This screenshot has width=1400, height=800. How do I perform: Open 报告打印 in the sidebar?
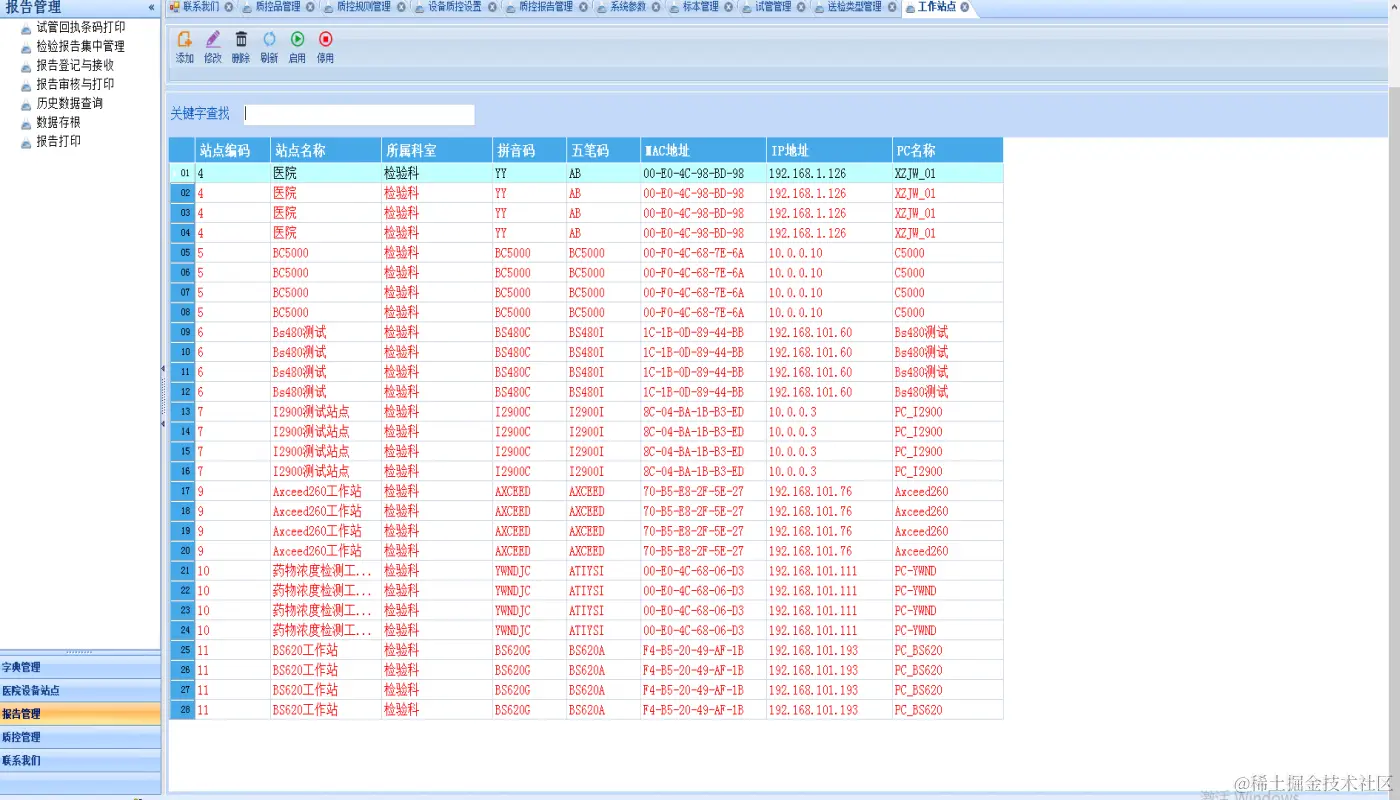(x=58, y=141)
